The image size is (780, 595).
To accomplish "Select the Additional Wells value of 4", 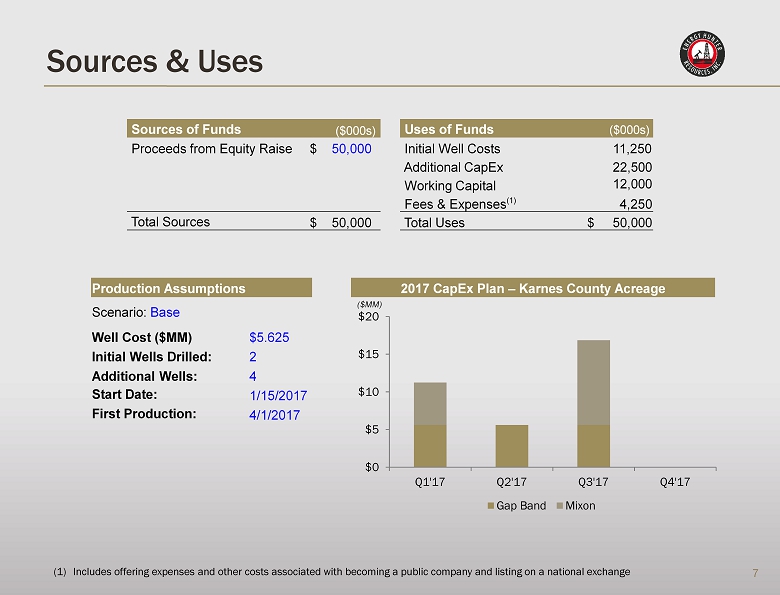I will [x=252, y=376].
